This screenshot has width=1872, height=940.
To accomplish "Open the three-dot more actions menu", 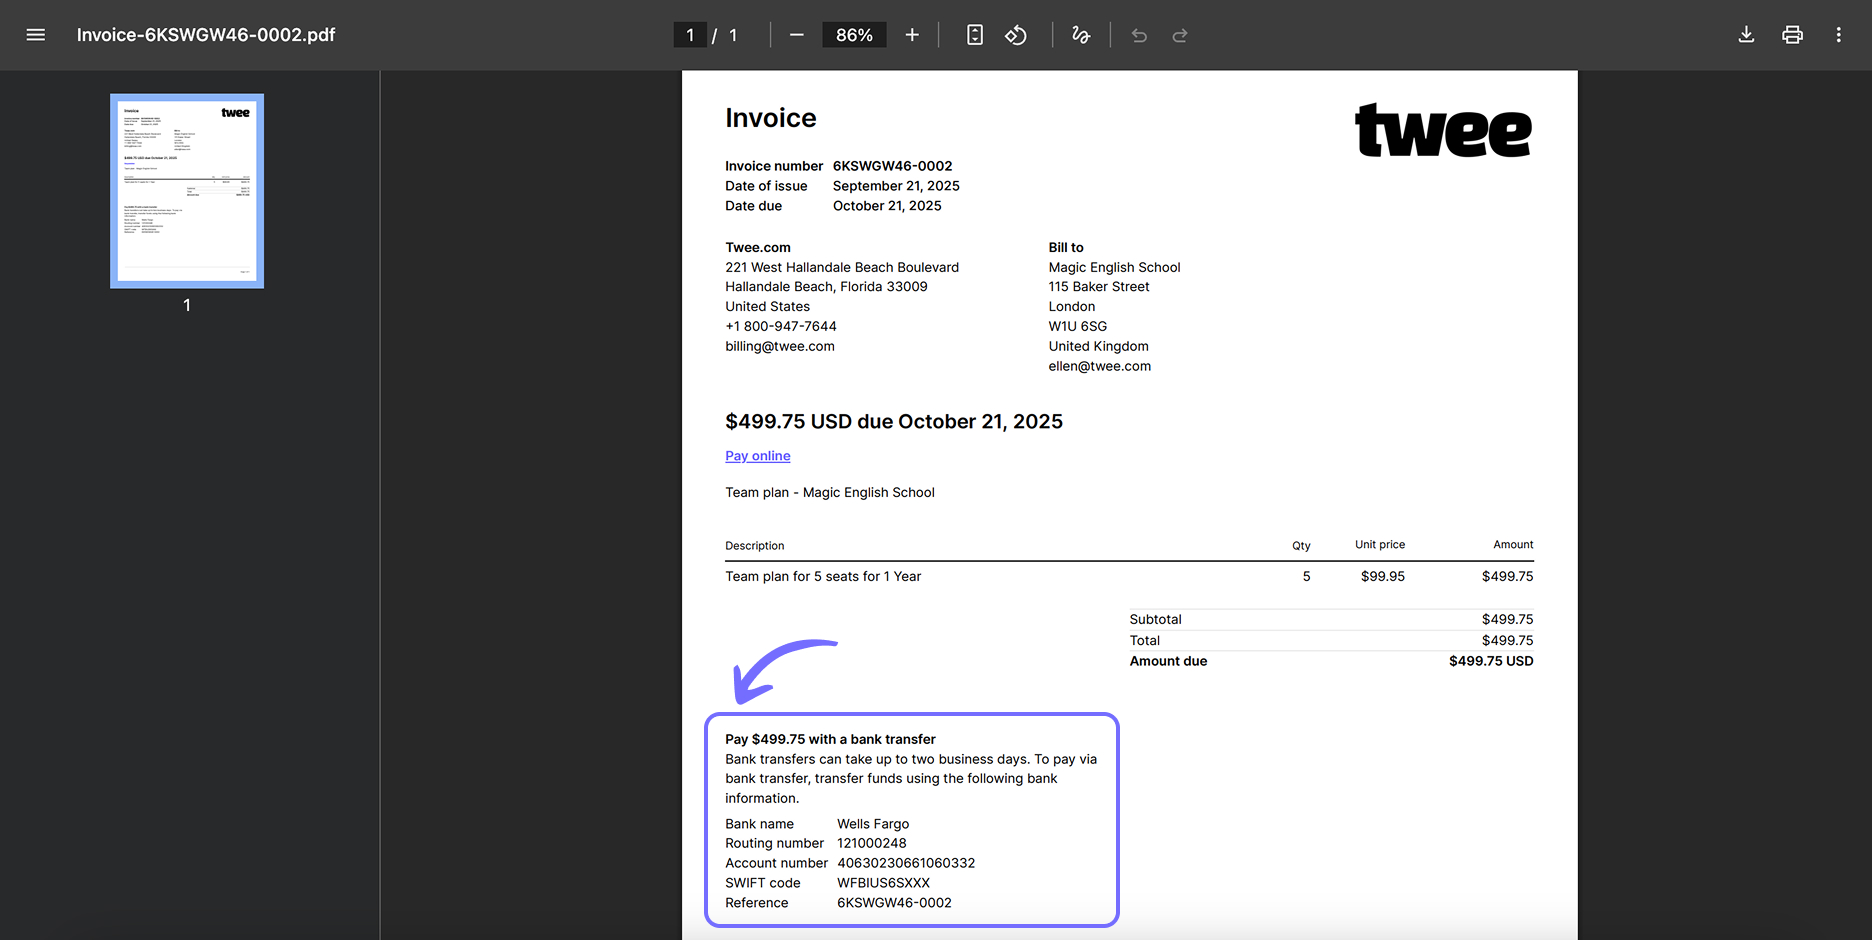I will tap(1838, 35).
